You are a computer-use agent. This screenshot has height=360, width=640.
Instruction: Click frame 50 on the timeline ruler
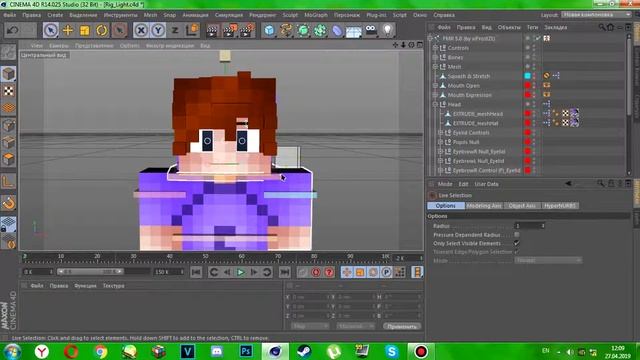click(x=205, y=257)
